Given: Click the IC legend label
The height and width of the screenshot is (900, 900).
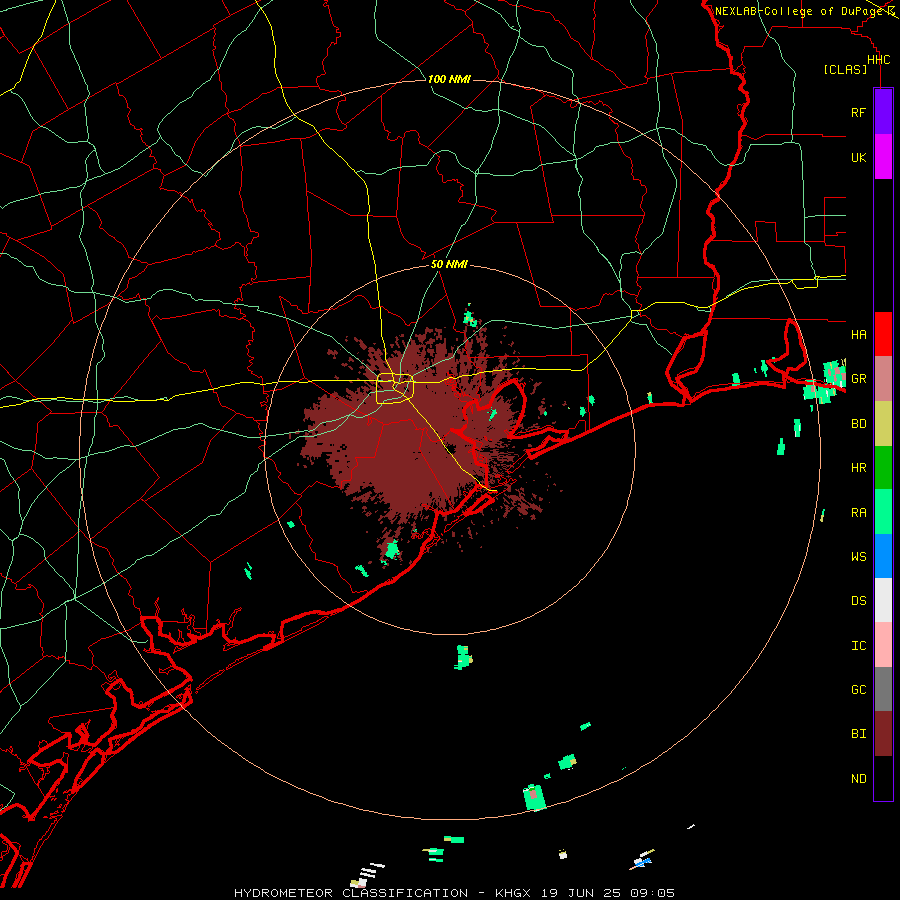Looking at the screenshot, I should pyautogui.click(x=858, y=645).
